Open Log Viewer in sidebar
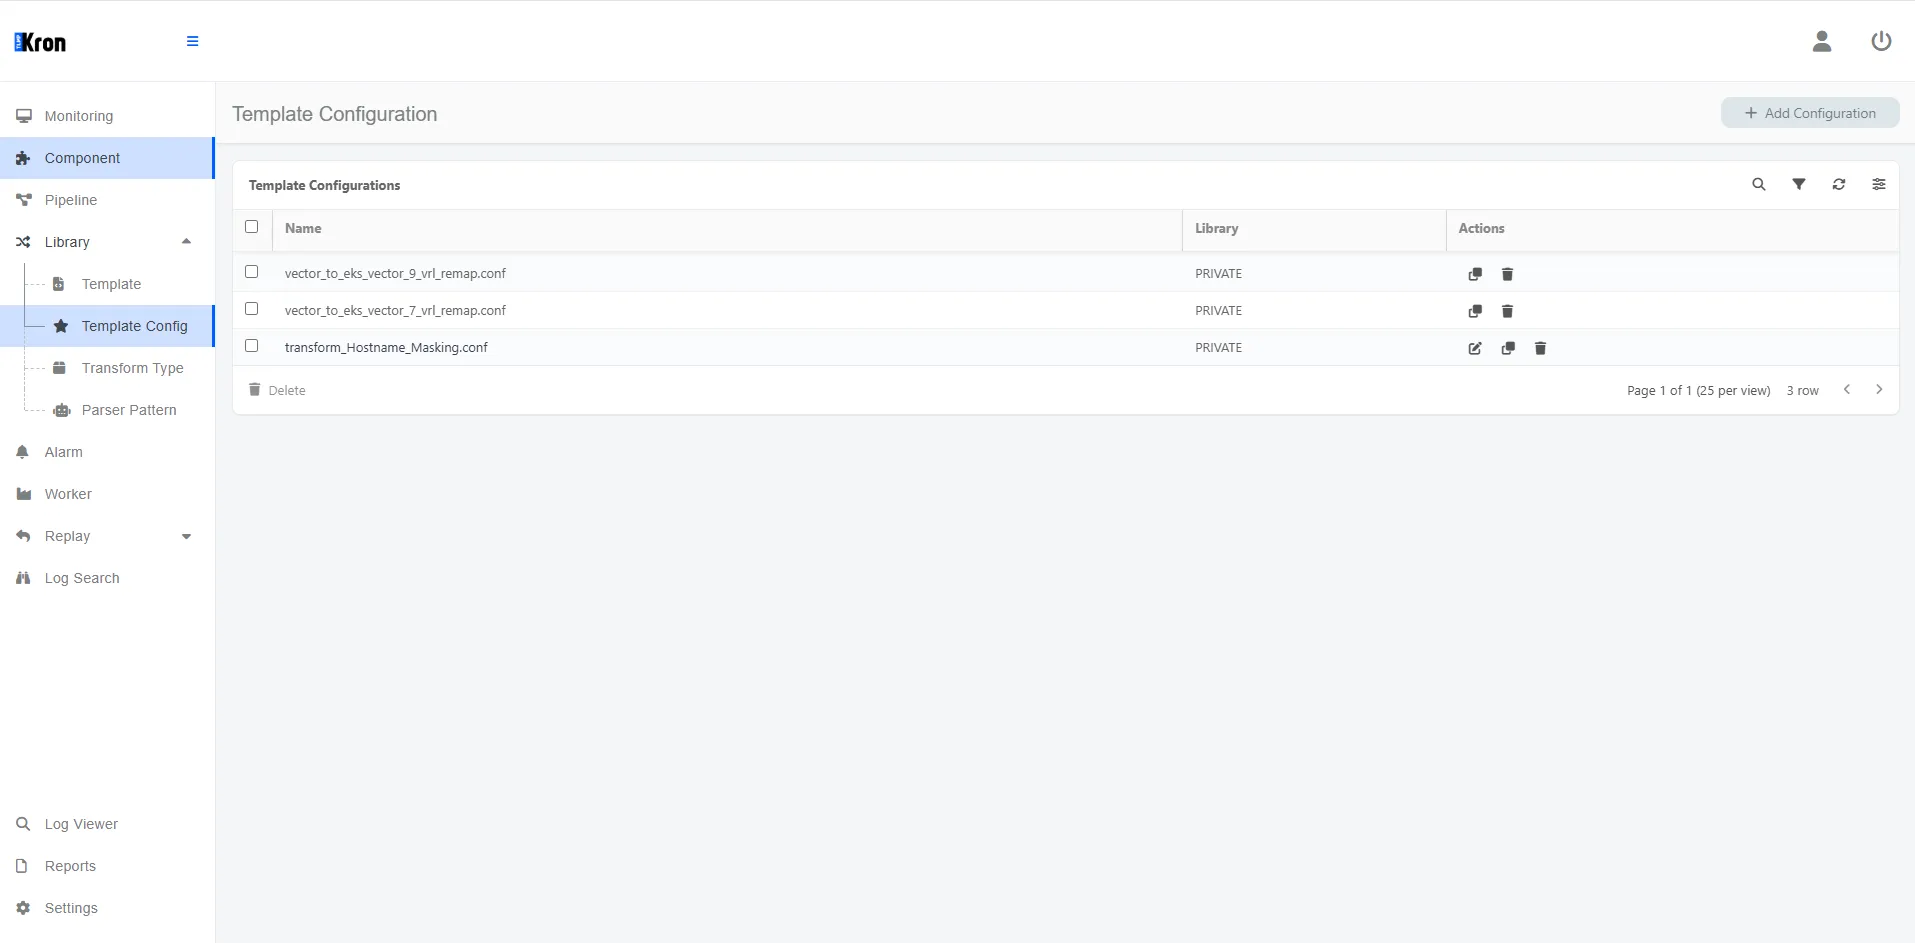The width and height of the screenshot is (1915, 943). tap(107, 824)
